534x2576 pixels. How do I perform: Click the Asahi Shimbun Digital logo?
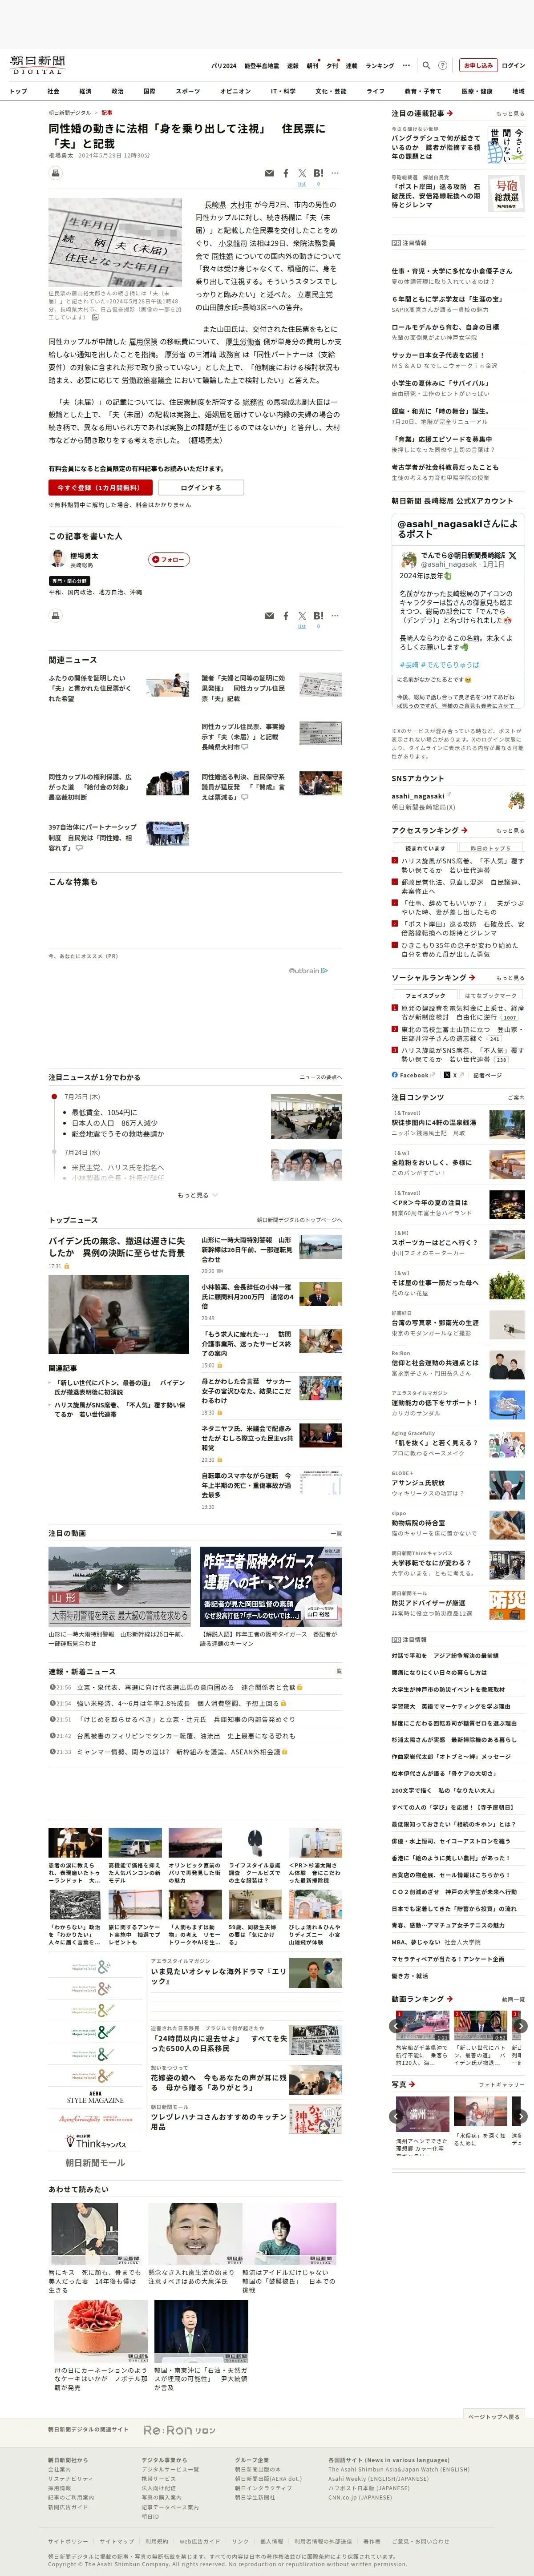38,65
